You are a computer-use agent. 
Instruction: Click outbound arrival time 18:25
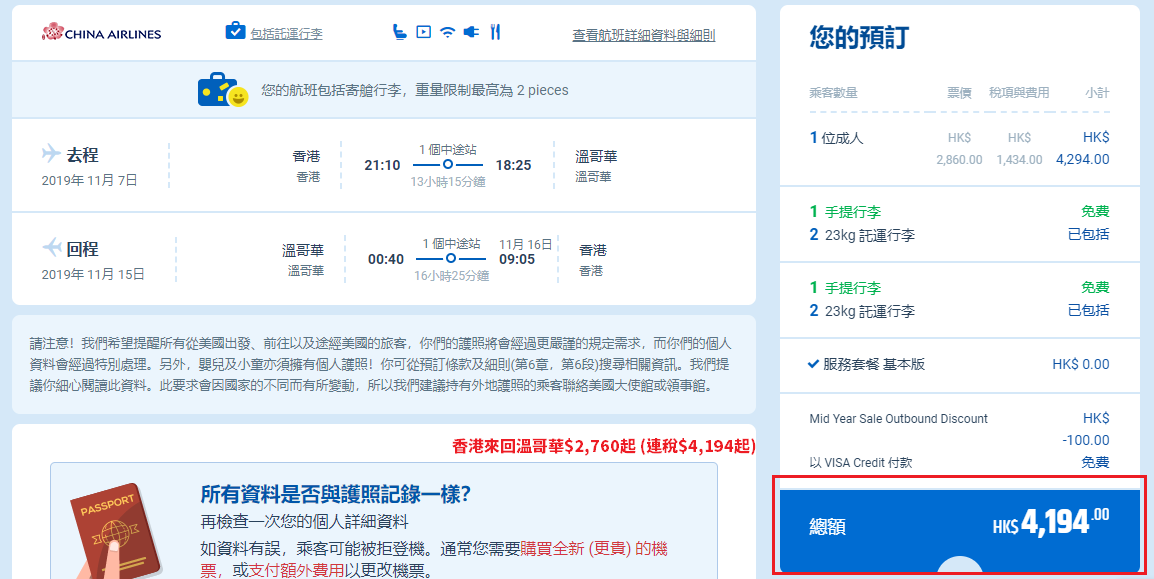(x=513, y=165)
